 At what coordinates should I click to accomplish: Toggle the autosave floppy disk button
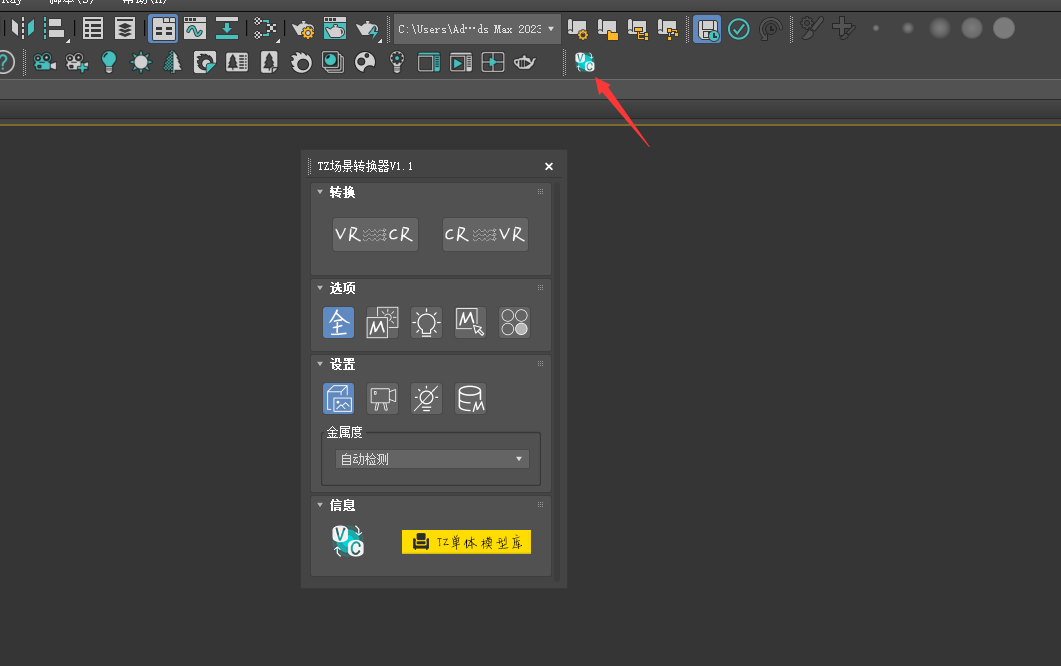[707, 29]
